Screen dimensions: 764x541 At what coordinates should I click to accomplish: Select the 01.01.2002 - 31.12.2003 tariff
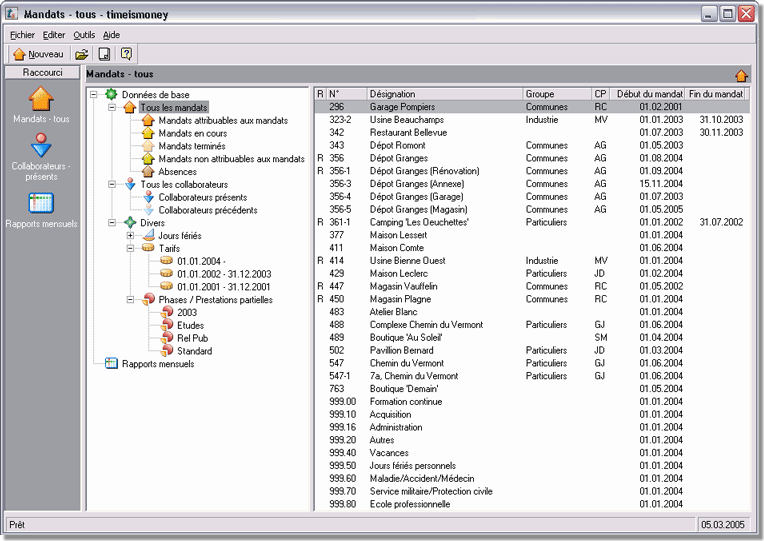point(224,274)
